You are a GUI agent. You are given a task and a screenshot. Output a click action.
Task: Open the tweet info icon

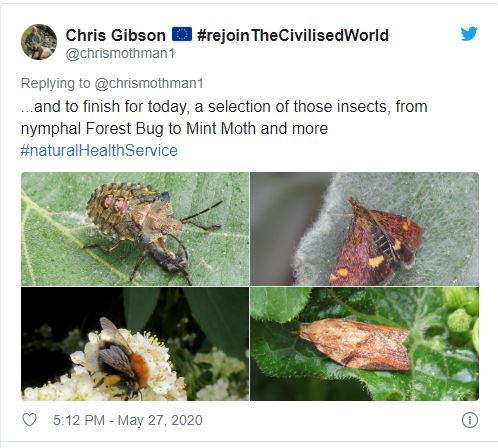[x=470, y=420]
